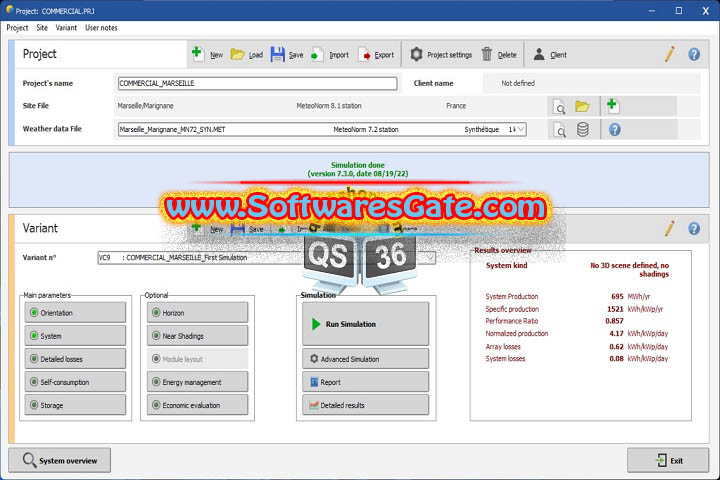Viewport: 720px width, 480px height.
Task: Create a new variant in Variant toolbar
Action: point(207,229)
